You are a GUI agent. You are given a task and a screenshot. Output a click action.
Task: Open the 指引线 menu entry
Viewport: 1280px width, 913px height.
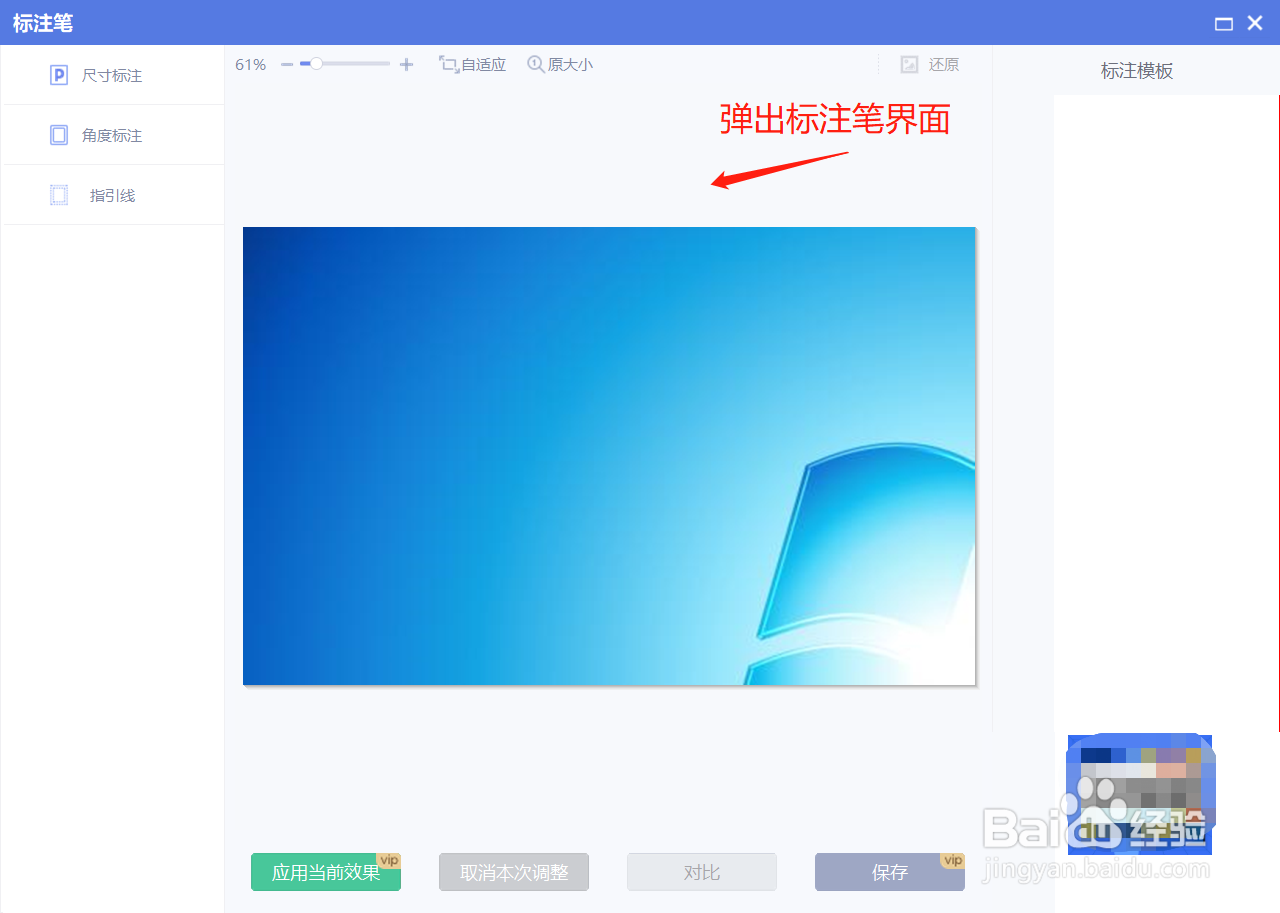(x=114, y=195)
